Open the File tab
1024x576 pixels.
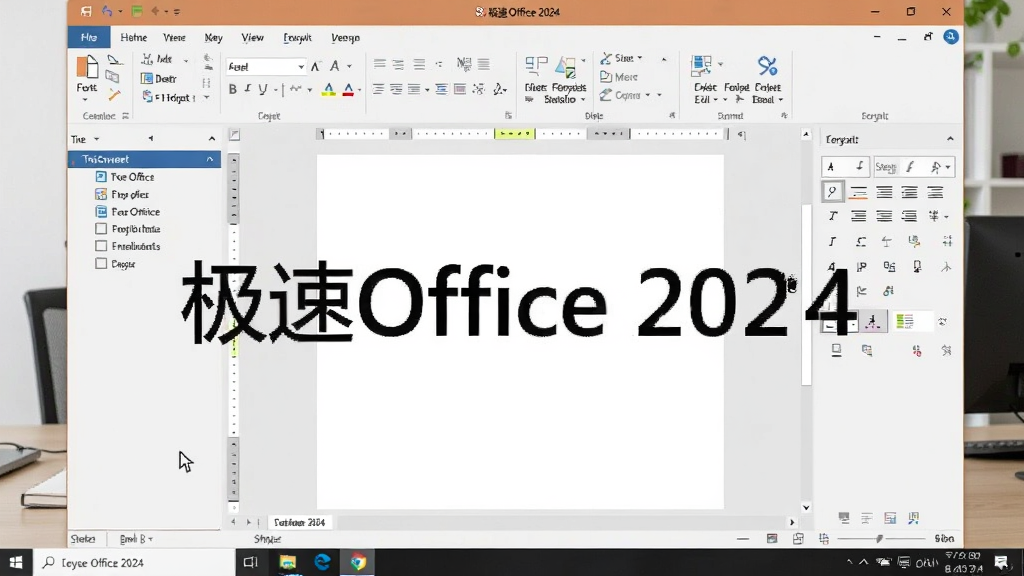point(89,38)
